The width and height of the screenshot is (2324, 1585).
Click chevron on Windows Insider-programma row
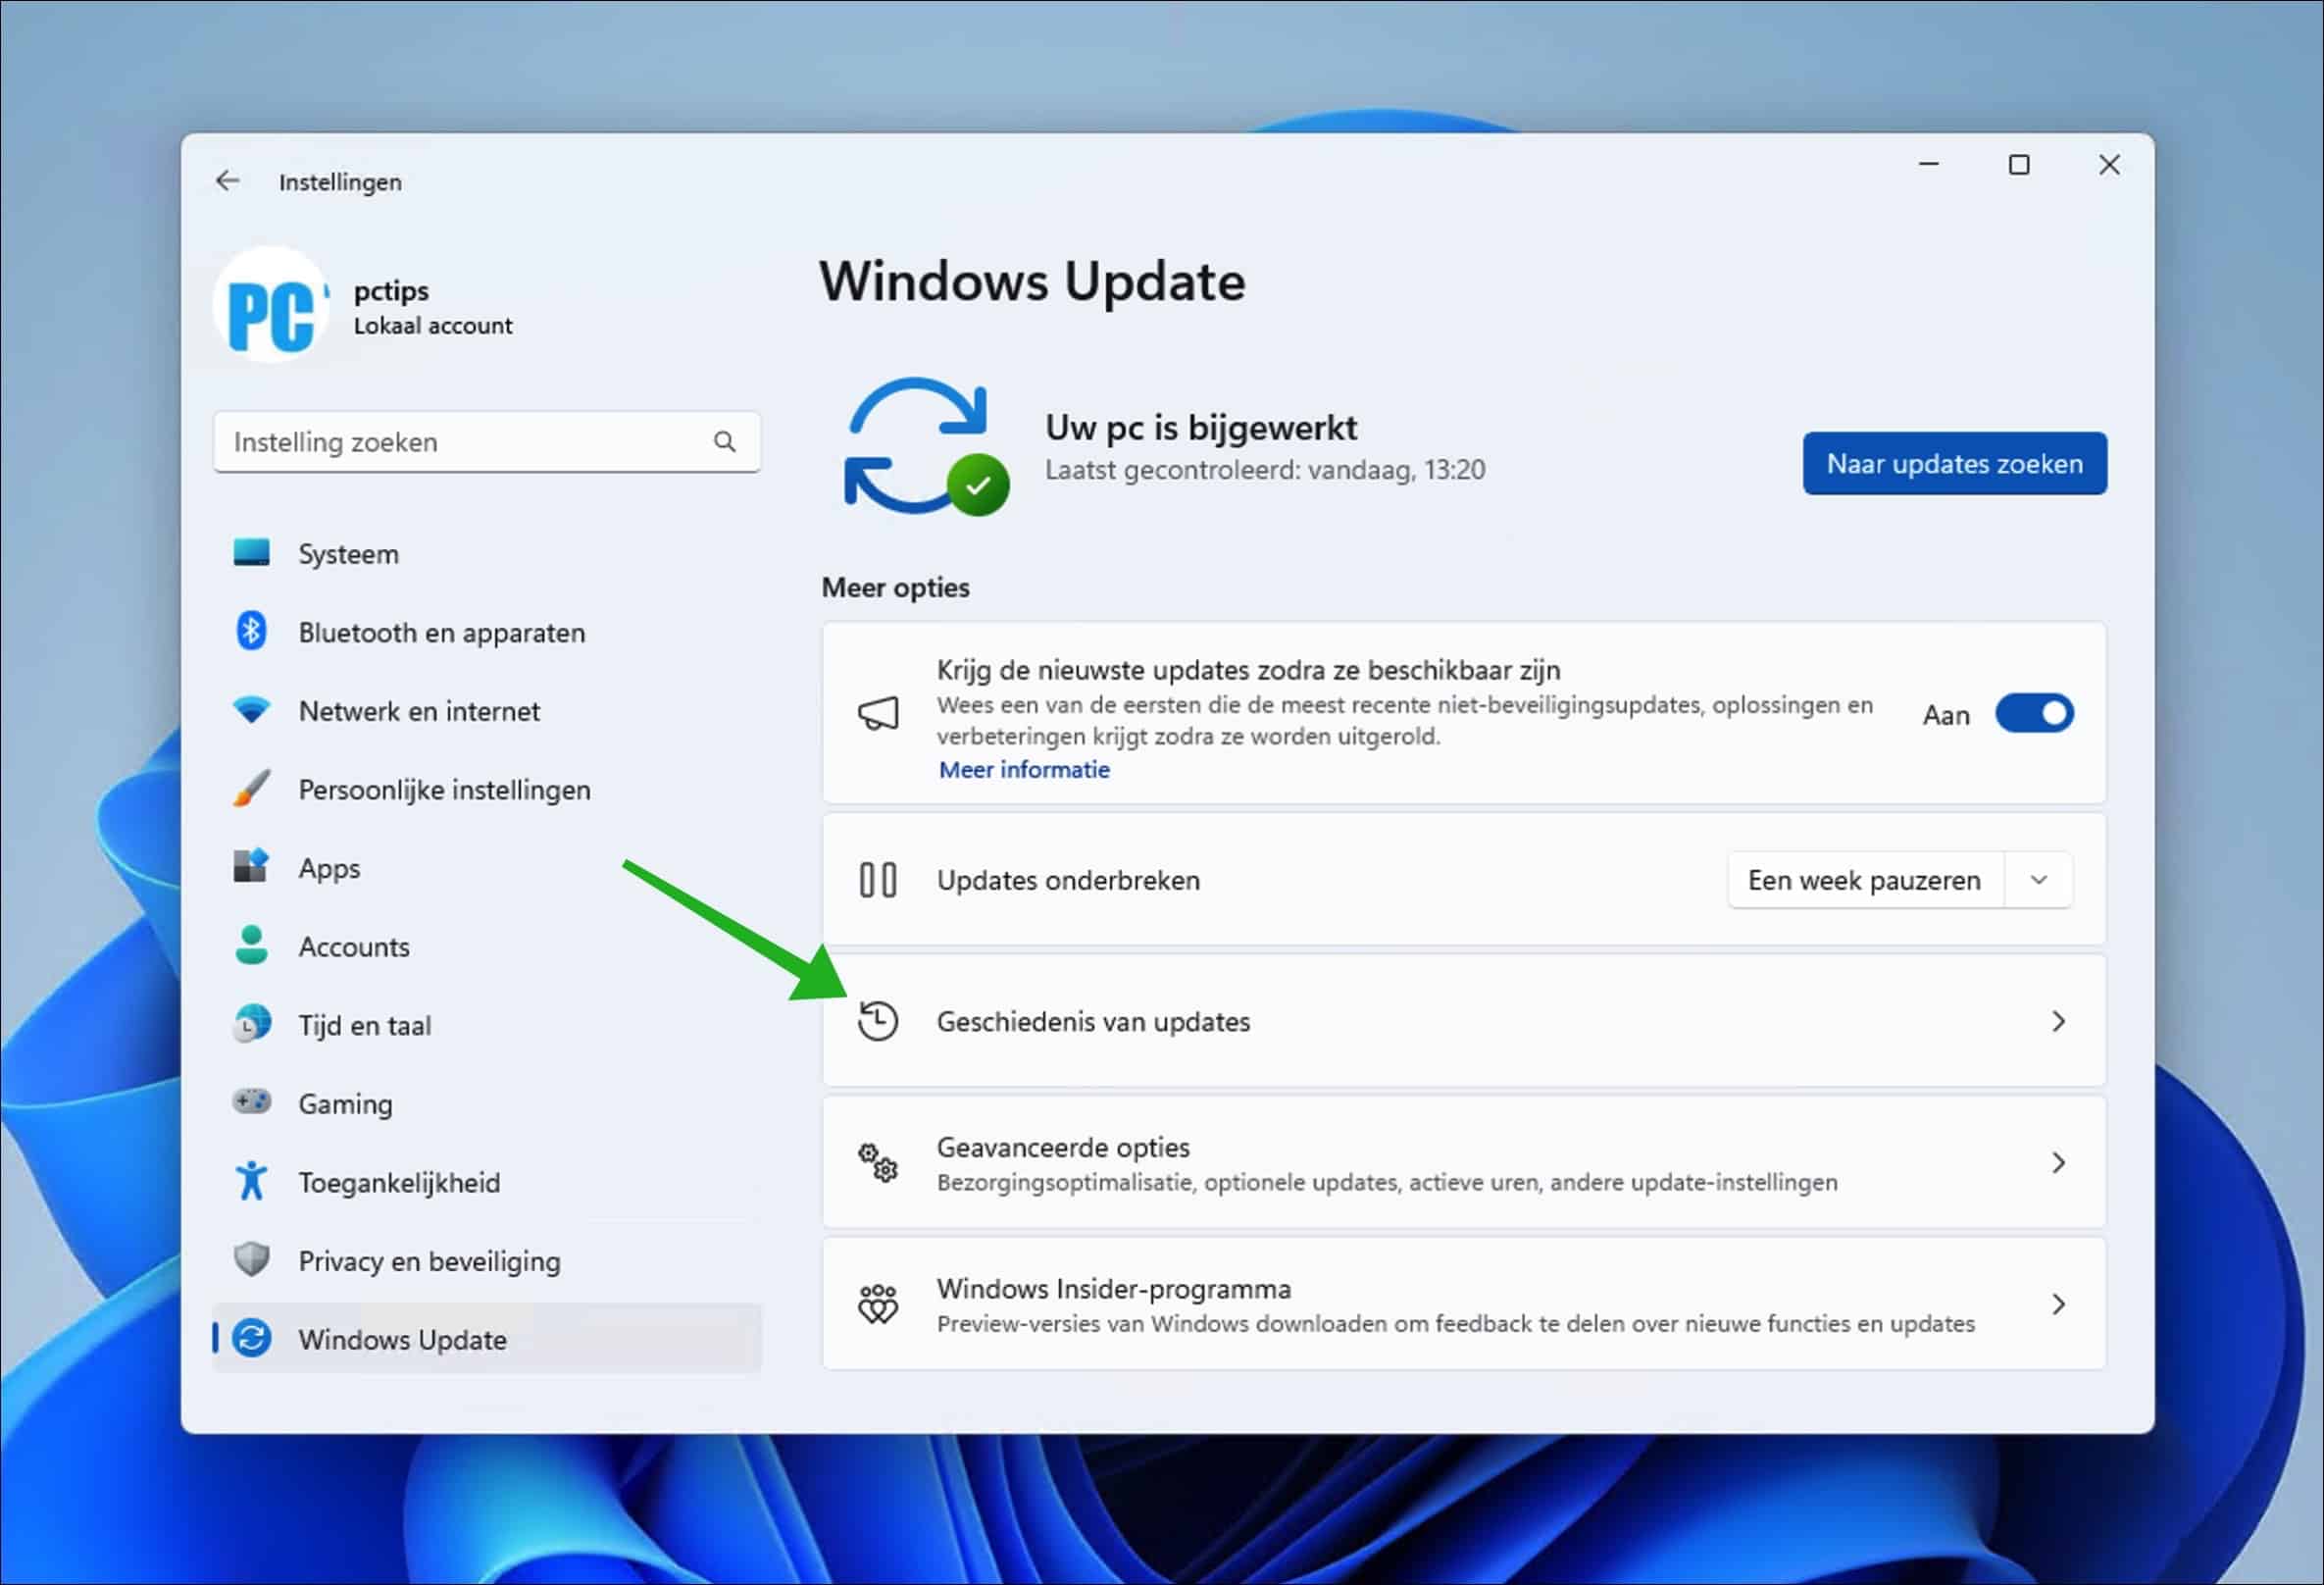tap(2058, 1304)
